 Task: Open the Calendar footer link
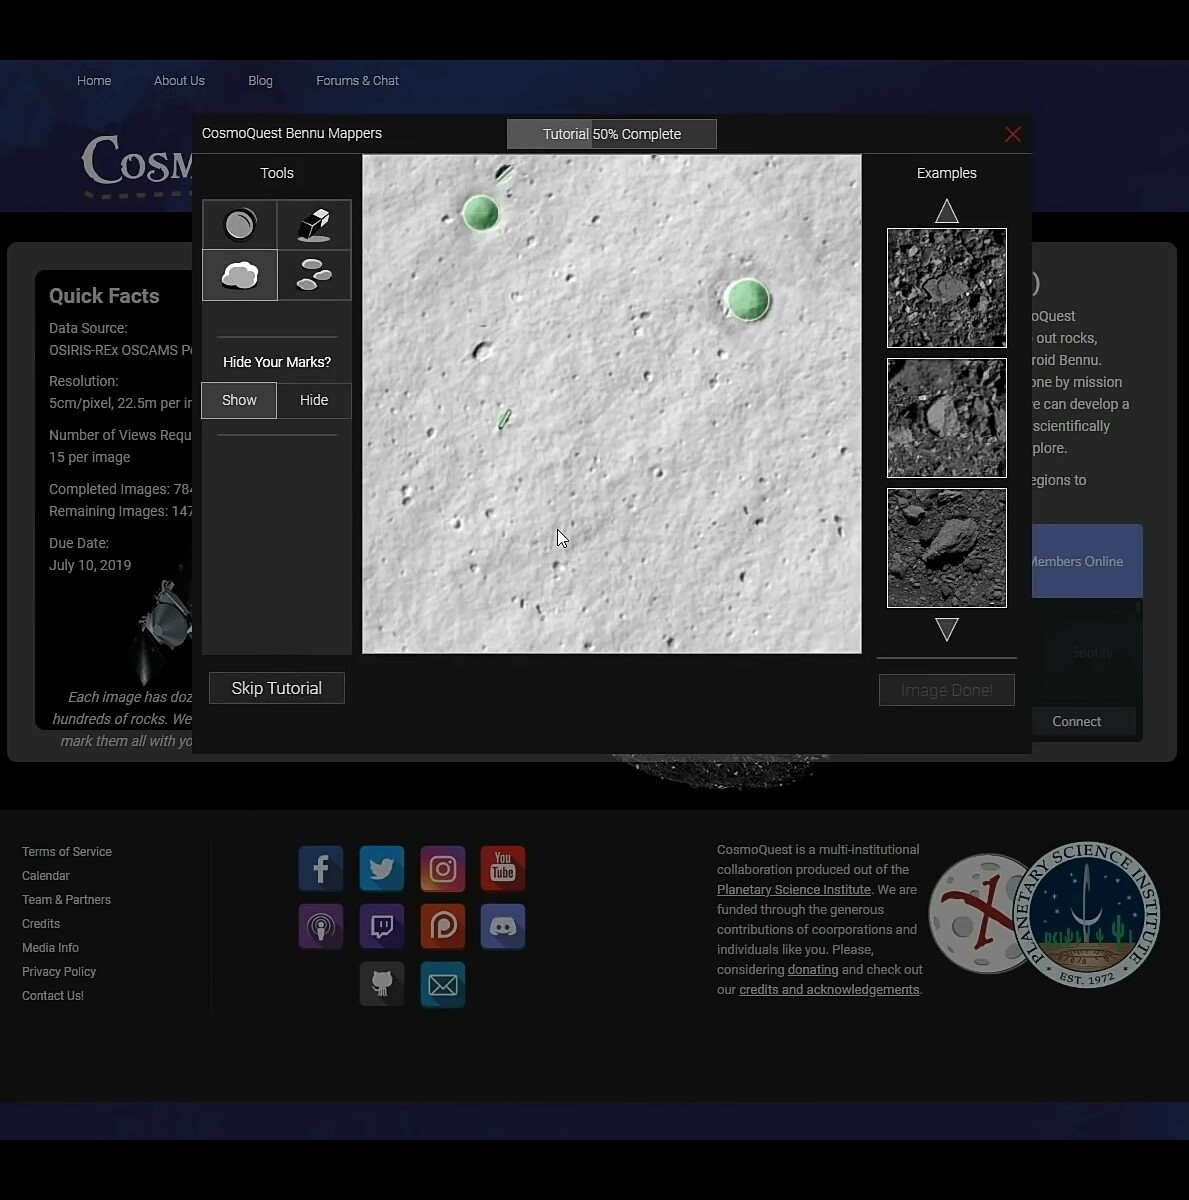tap(46, 876)
